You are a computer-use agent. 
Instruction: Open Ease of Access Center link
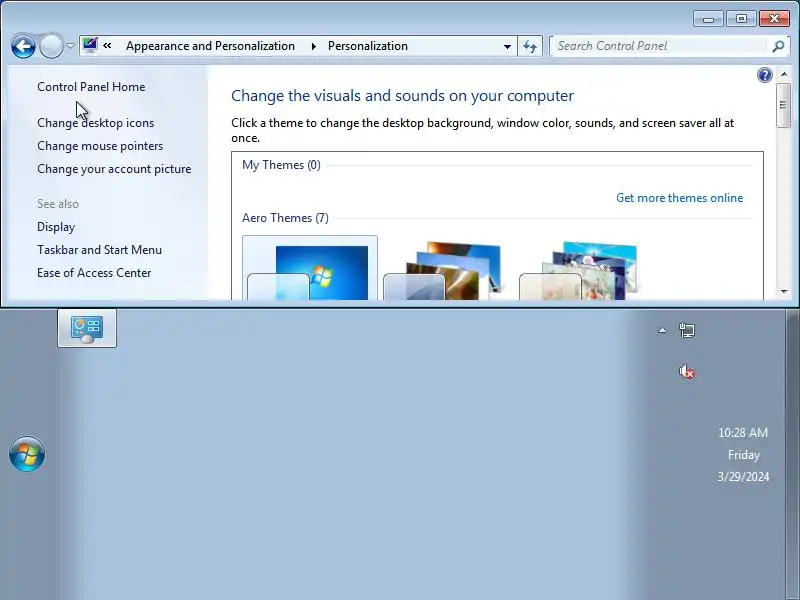[94, 273]
